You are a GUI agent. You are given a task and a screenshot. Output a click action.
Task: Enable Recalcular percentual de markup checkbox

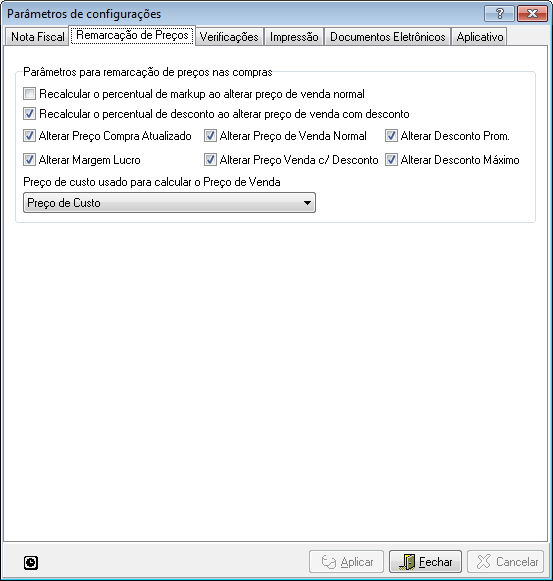(x=29, y=94)
